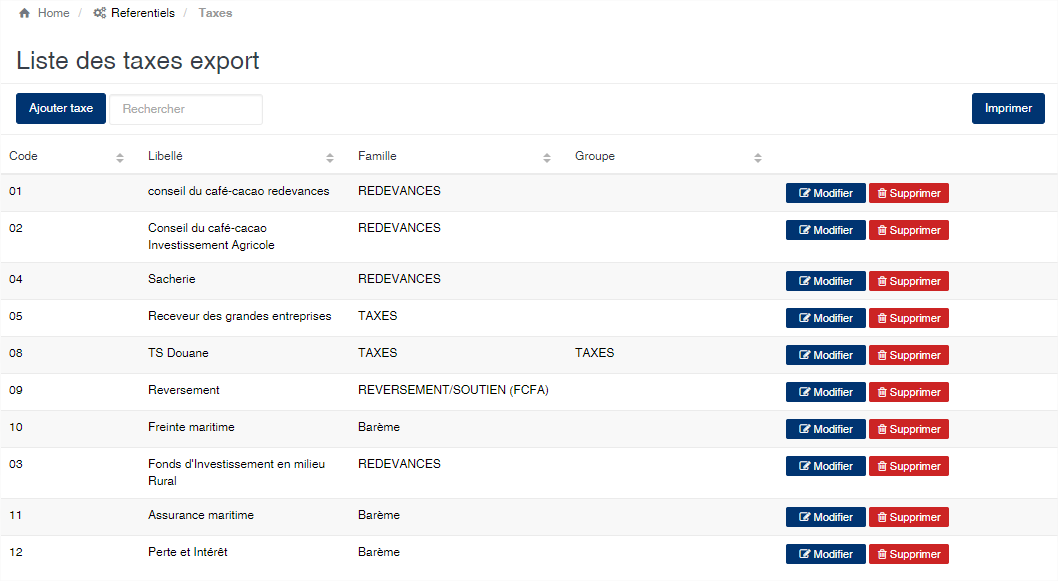This screenshot has height=581, width=1058.
Task: Modify the Freinte maritime tax
Action: point(825,429)
